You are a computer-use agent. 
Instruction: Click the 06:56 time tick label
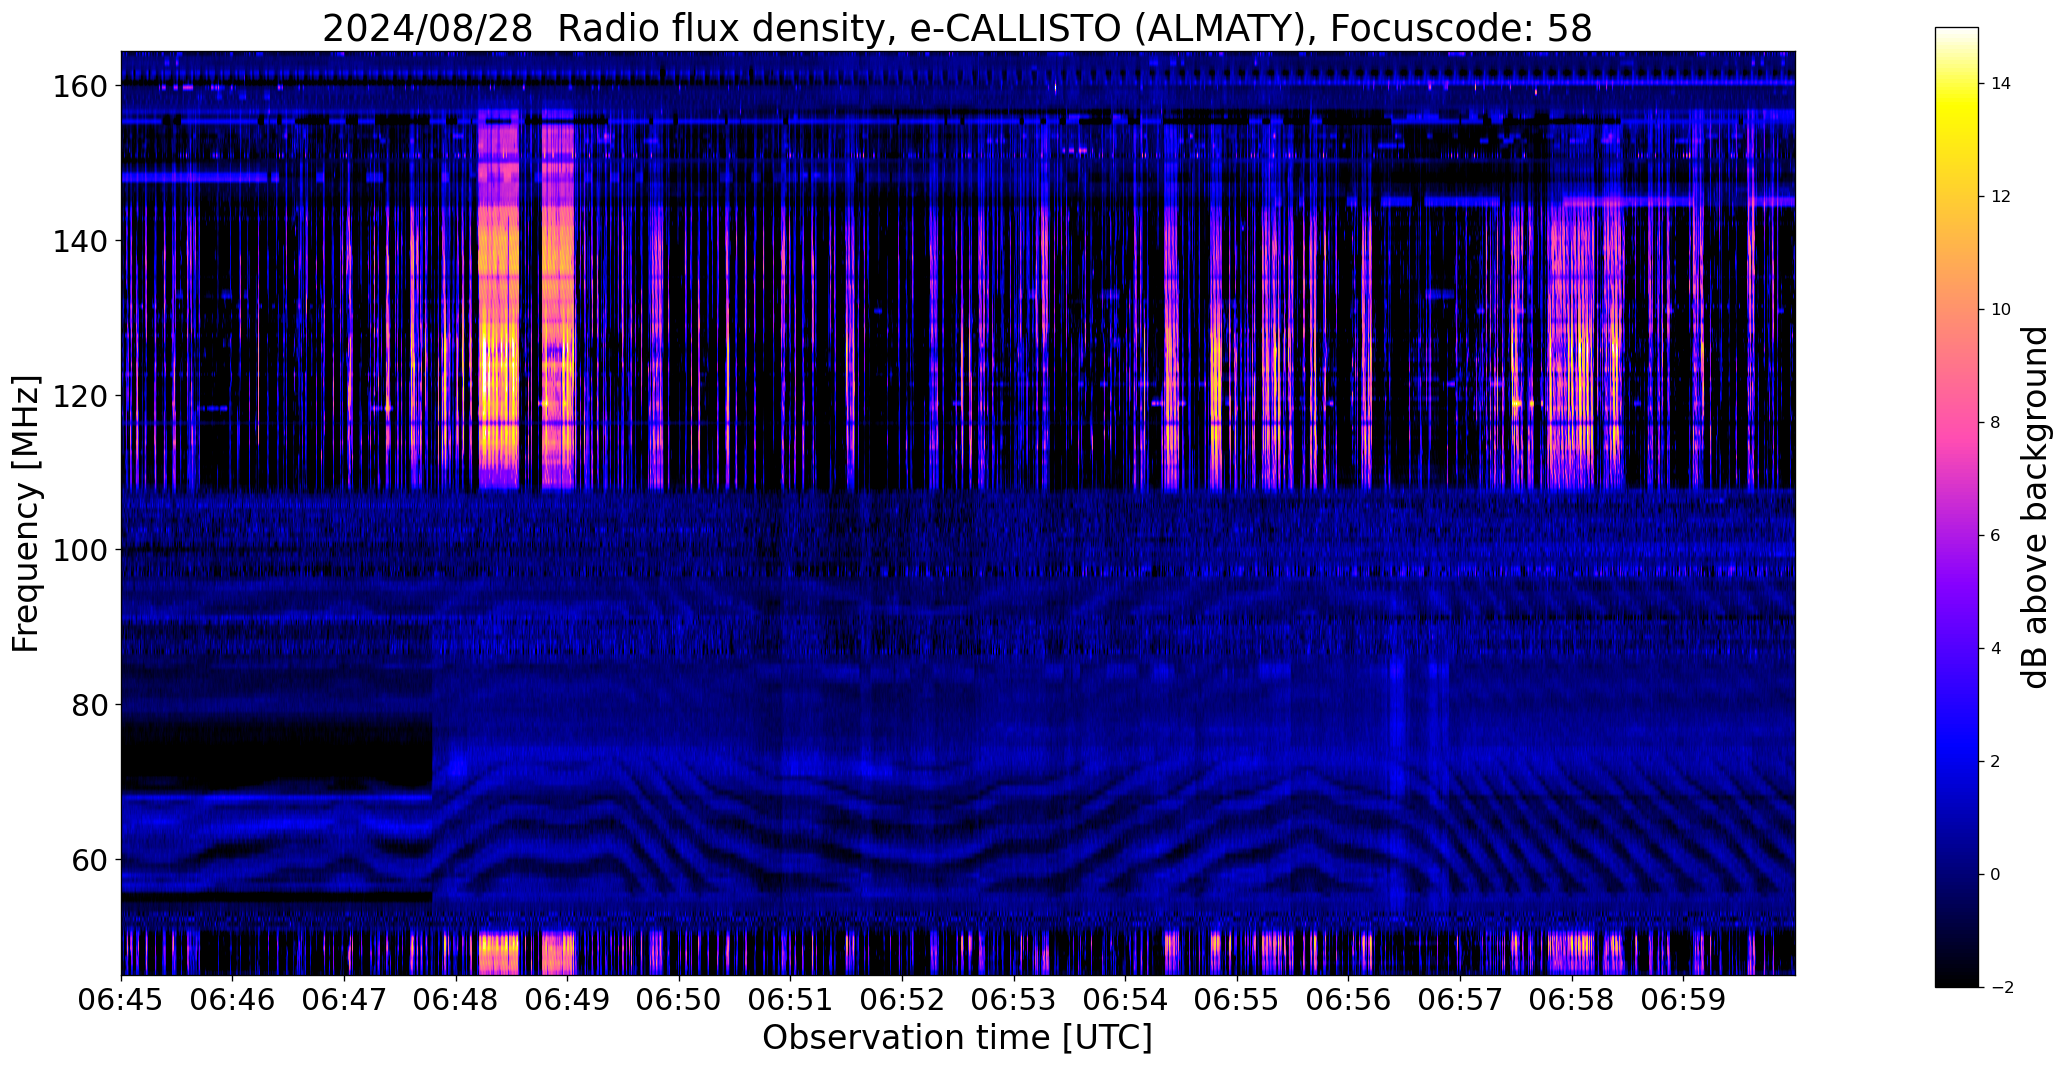point(1348,999)
